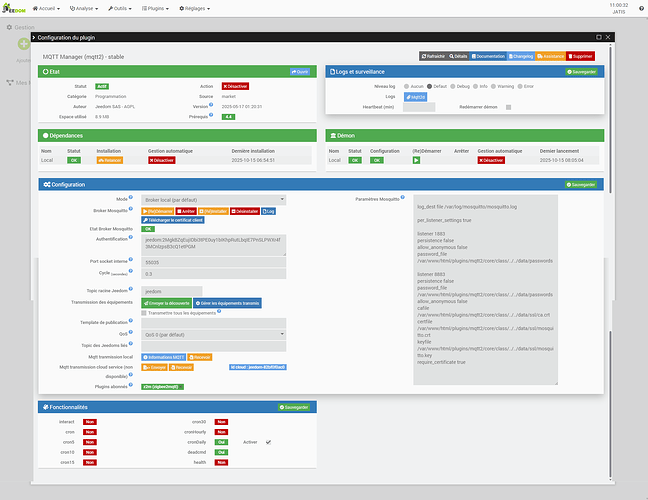The height and width of the screenshot is (500, 648).
Task: Open the Analyse menu
Action: (84, 8)
